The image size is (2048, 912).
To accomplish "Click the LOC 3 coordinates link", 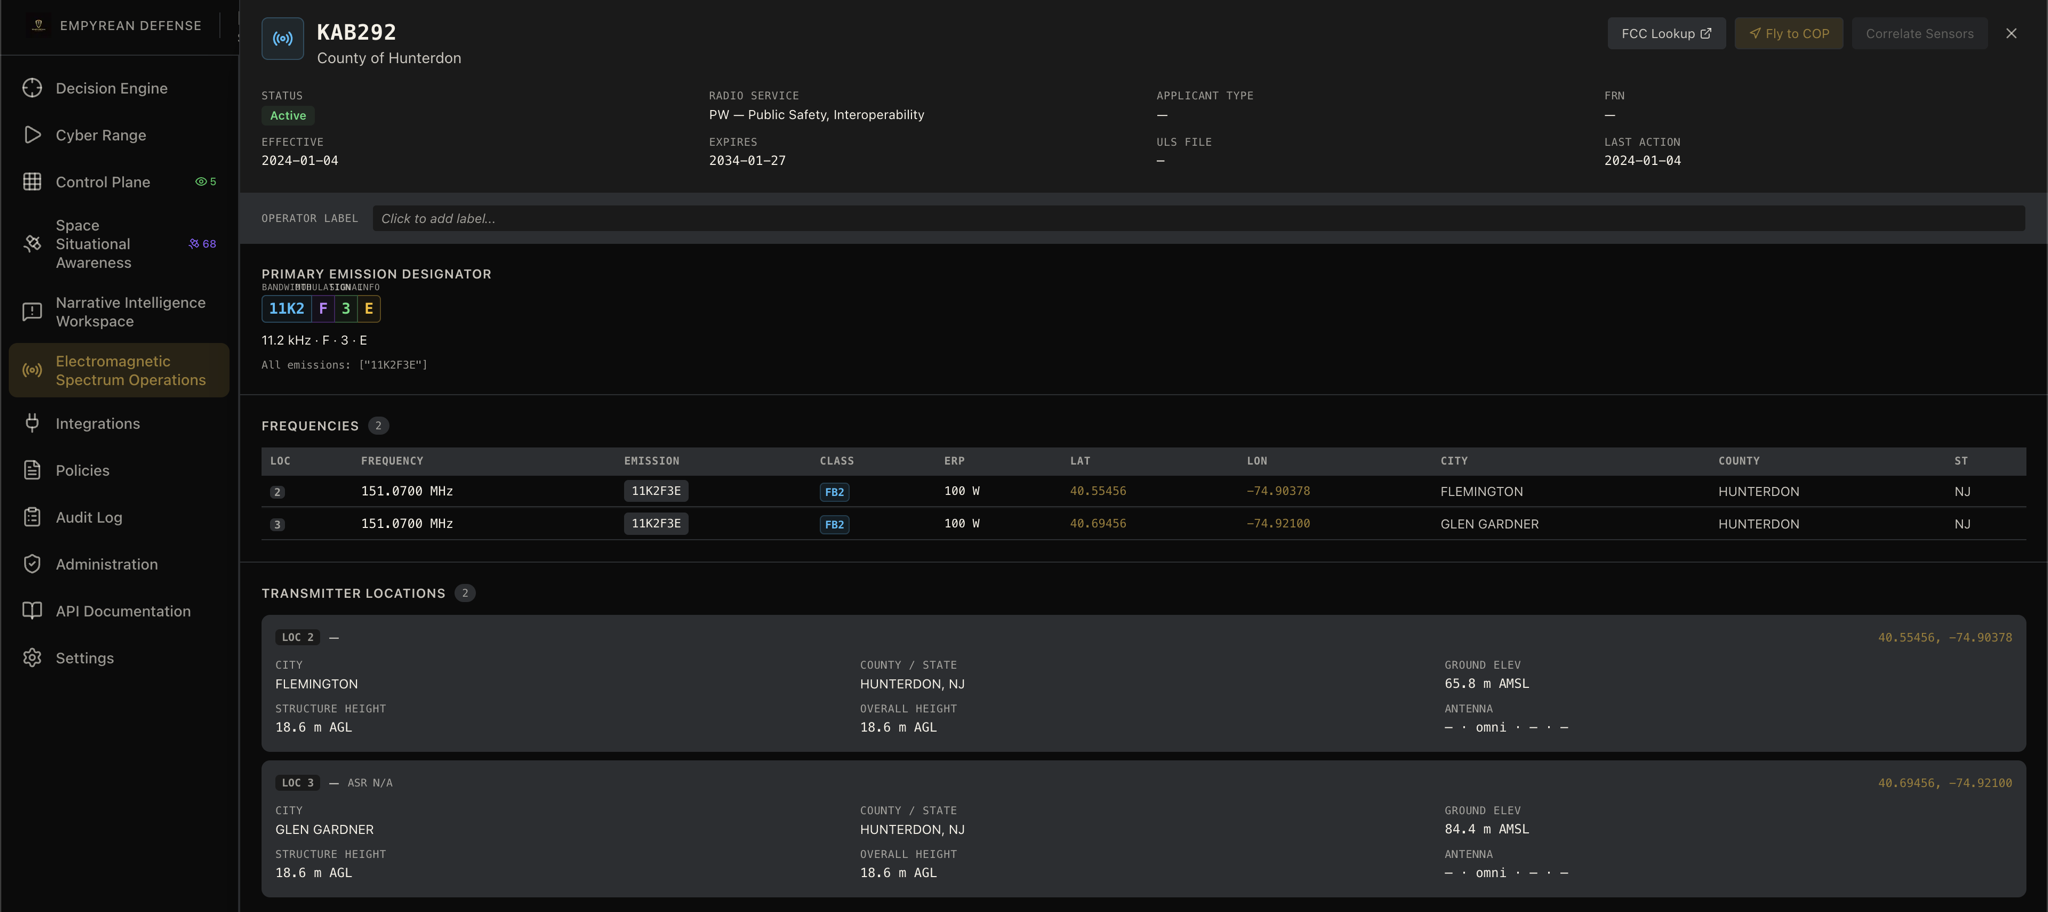I will click(1944, 783).
